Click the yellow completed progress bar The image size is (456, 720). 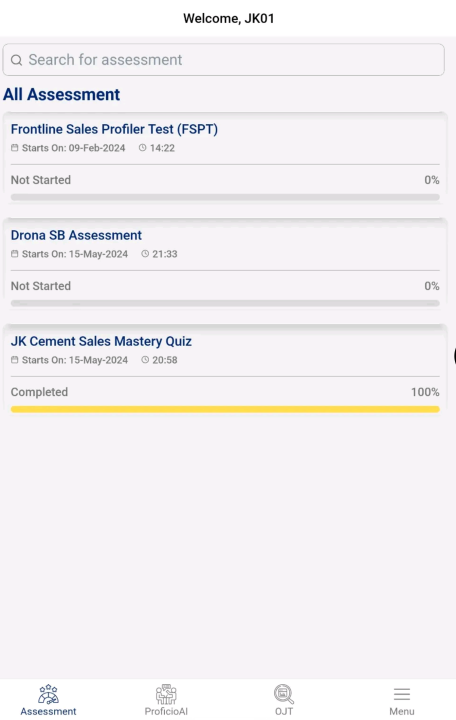pyautogui.click(x=225, y=409)
